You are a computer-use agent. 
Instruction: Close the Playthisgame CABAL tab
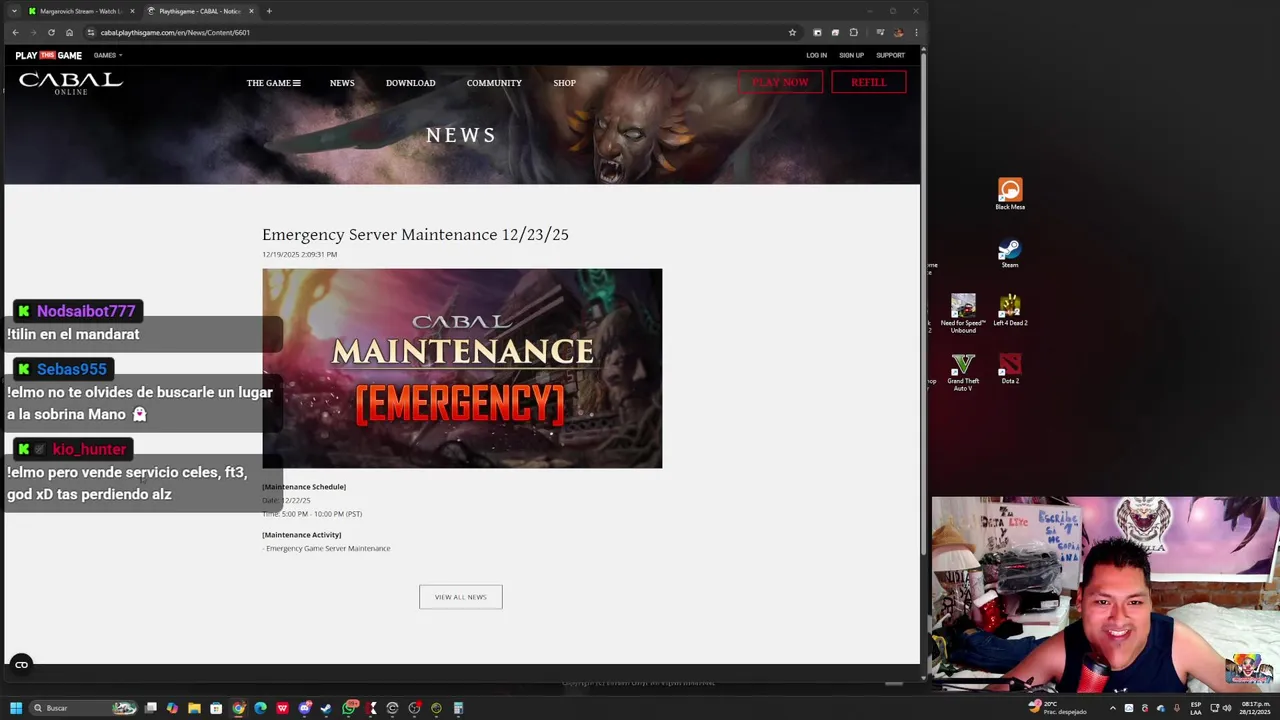tap(251, 11)
